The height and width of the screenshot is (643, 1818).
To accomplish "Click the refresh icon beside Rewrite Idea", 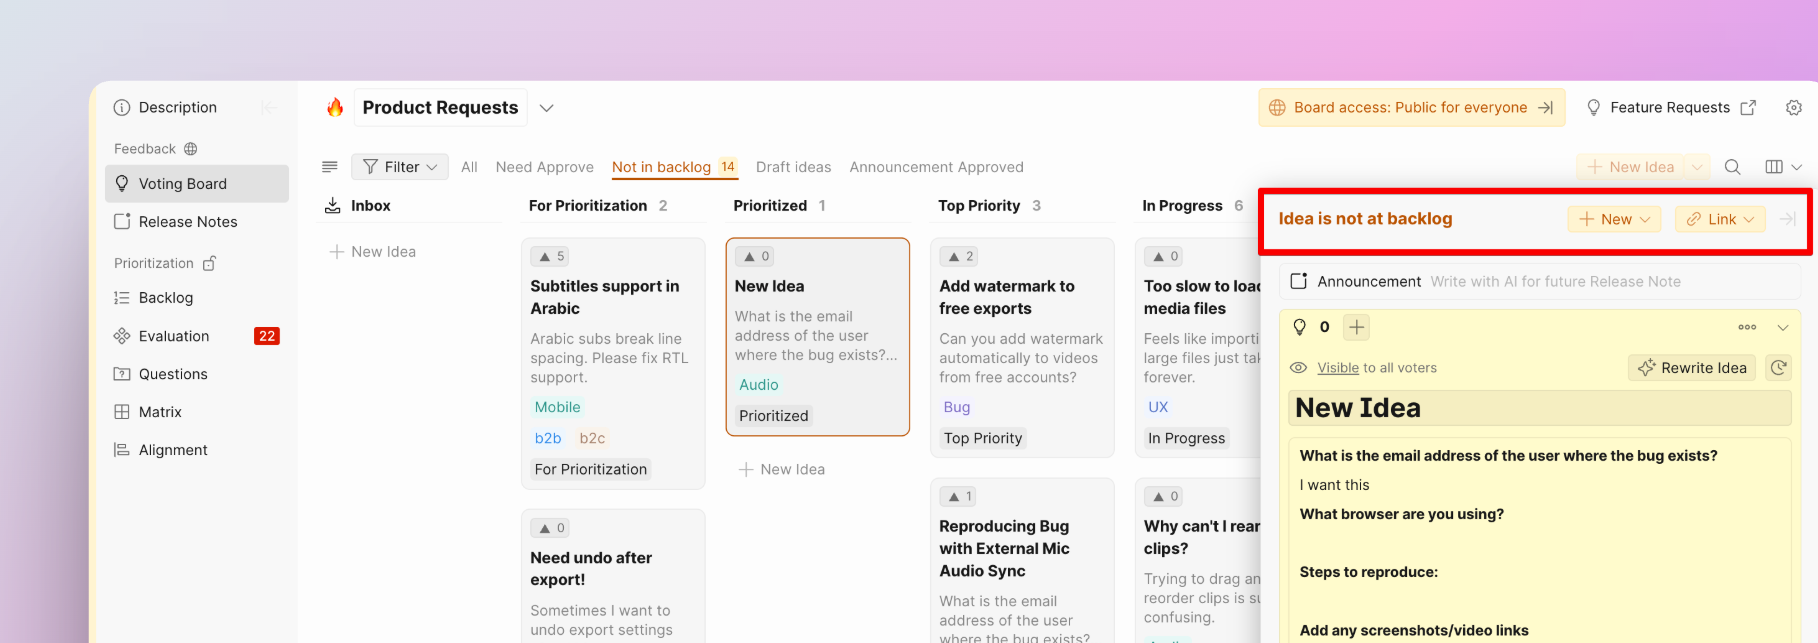I will 1778,368.
